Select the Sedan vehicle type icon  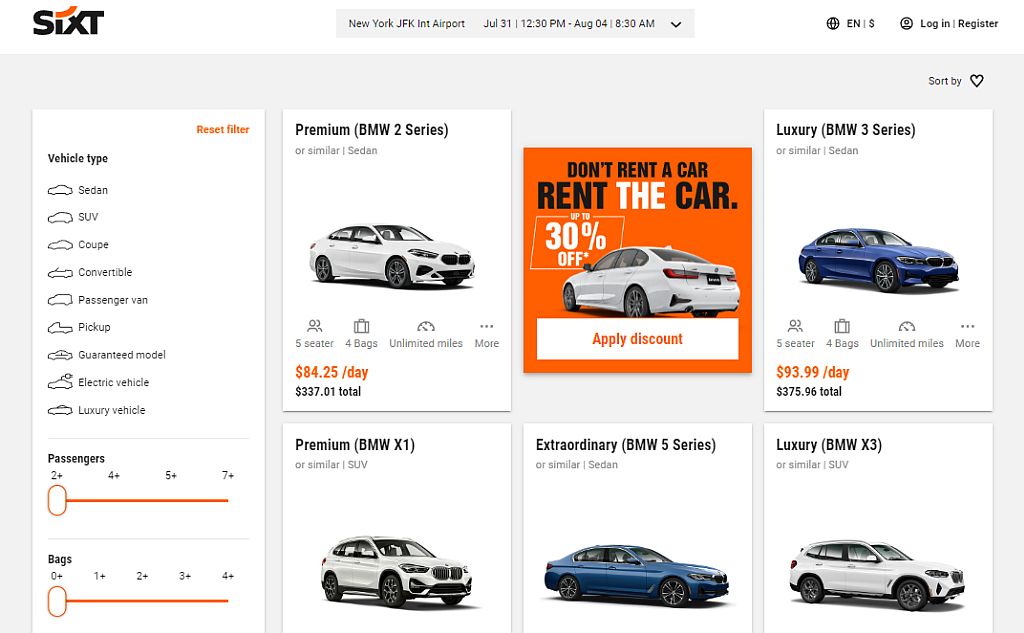coord(58,190)
